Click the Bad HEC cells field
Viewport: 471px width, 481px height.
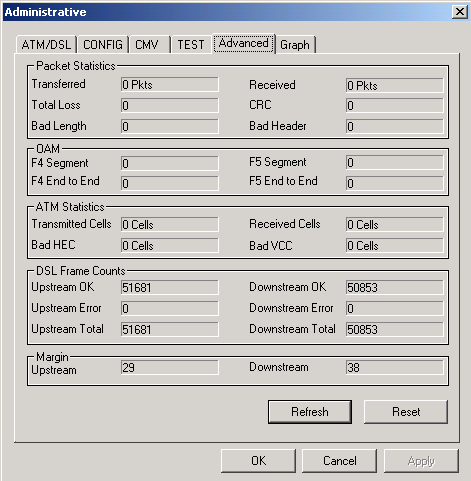point(170,245)
